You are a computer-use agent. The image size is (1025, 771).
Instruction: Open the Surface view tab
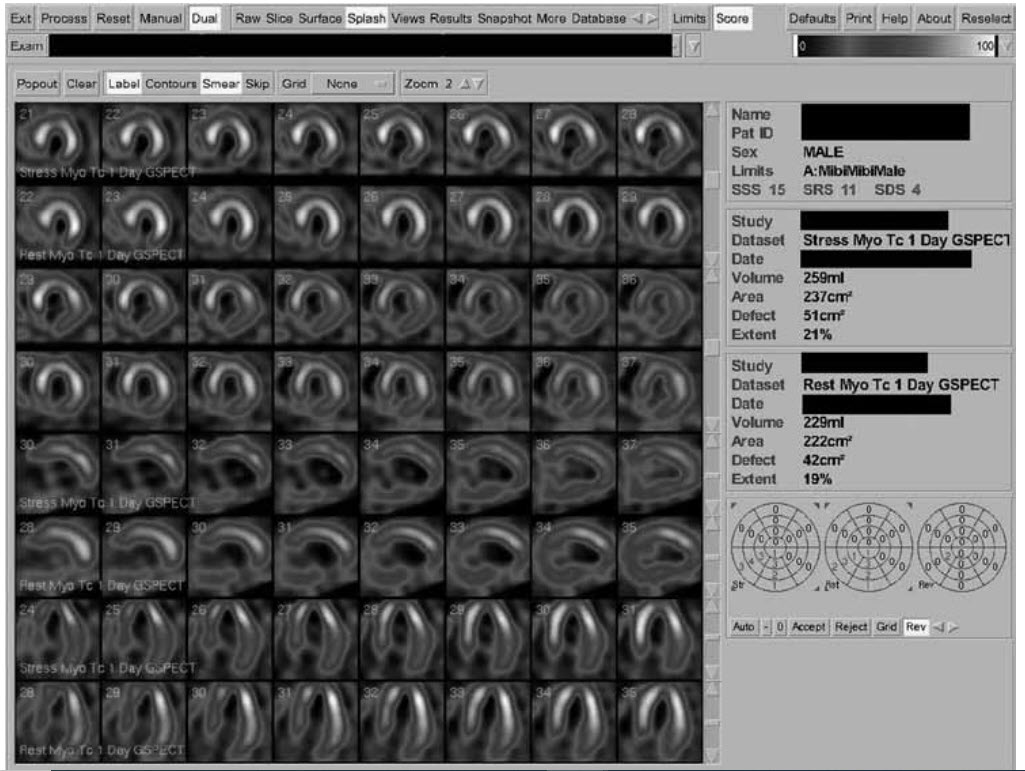point(320,19)
